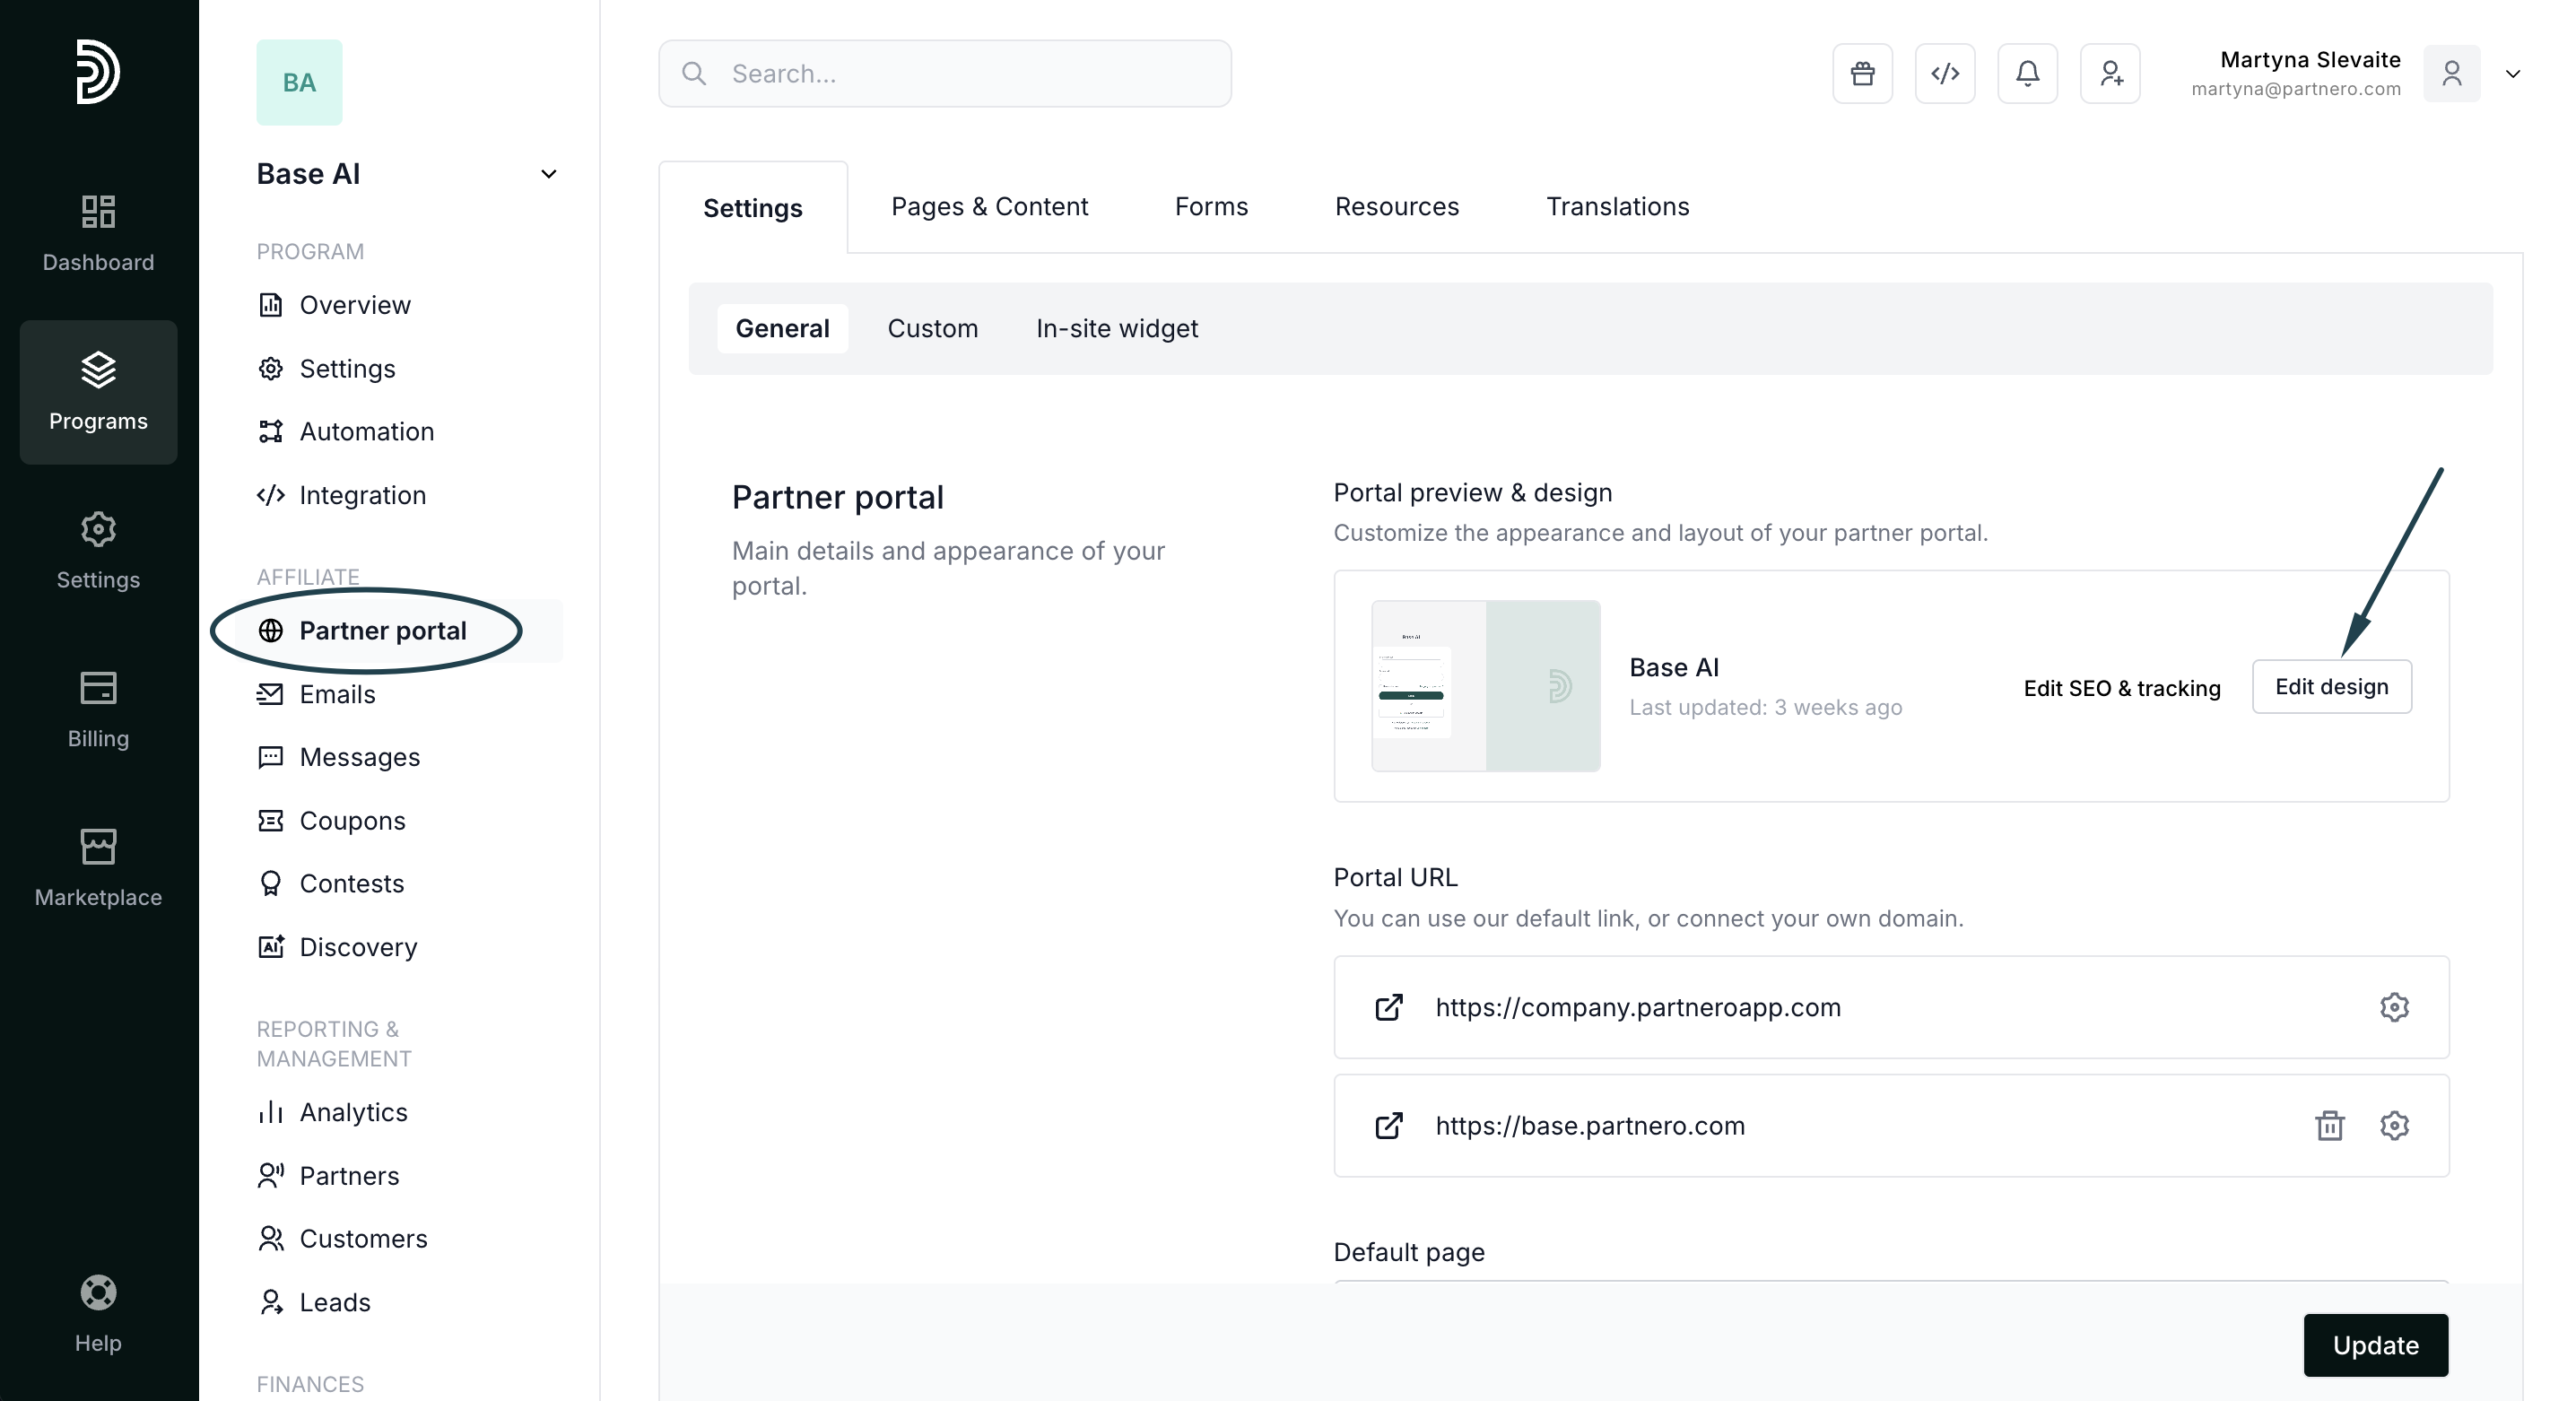The width and height of the screenshot is (2576, 1401).
Task: Click the Edit design button
Action: (x=2331, y=686)
